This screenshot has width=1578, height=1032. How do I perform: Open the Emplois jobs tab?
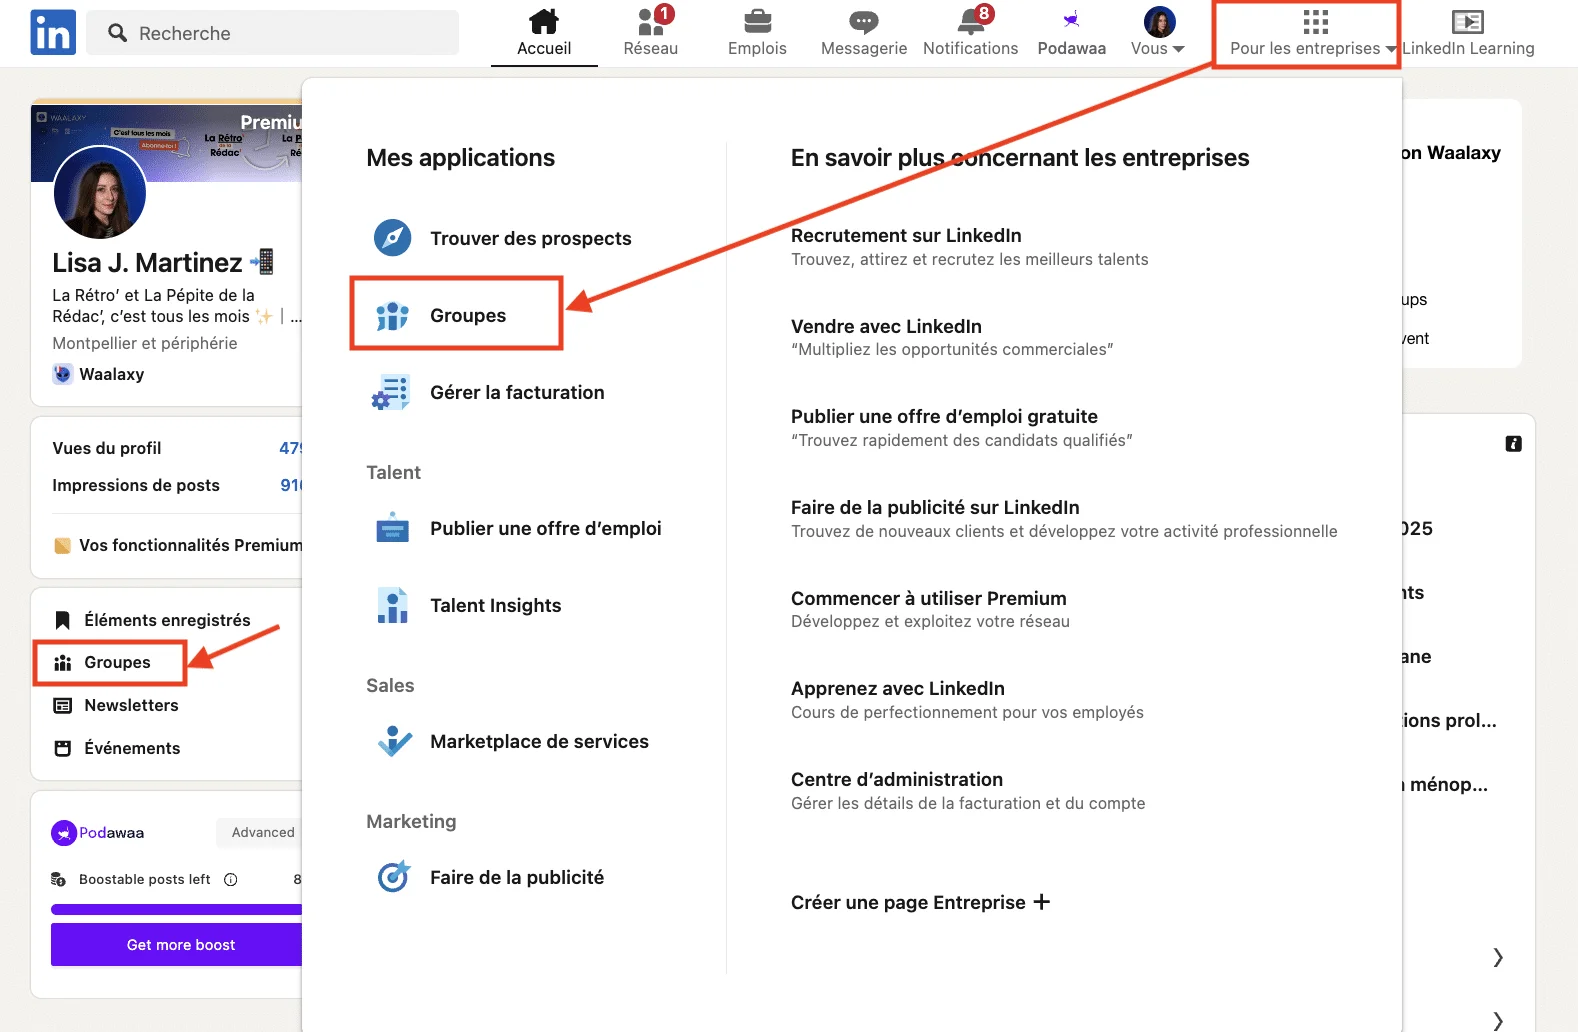click(x=757, y=33)
